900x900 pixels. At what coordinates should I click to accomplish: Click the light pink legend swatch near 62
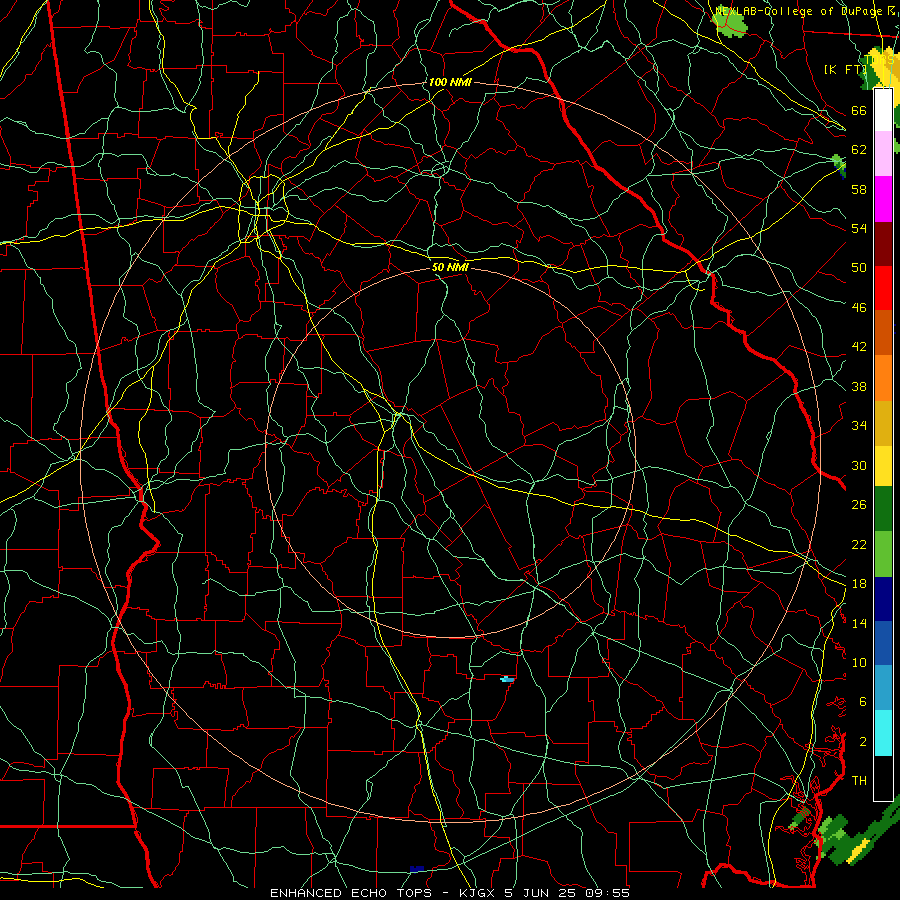point(883,153)
